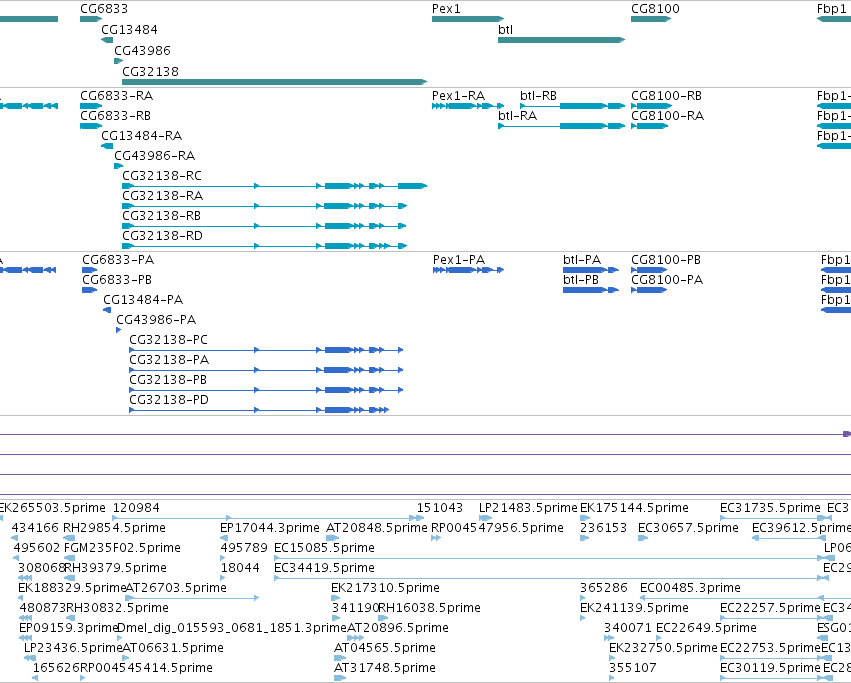Open EST EC31735.5prime
This screenshot has width=851, height=683.
point(770,508)
